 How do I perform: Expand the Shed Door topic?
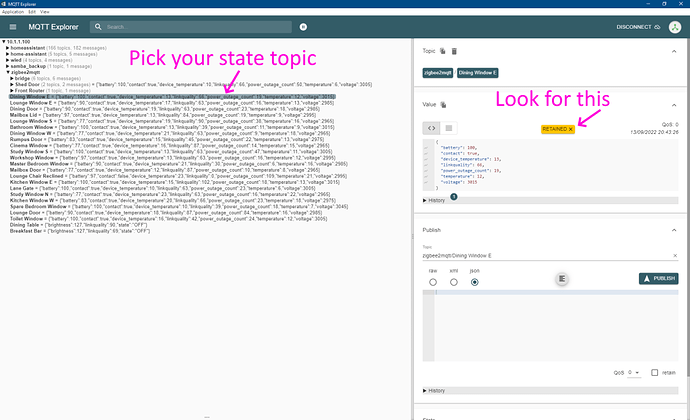coord(12,85)
